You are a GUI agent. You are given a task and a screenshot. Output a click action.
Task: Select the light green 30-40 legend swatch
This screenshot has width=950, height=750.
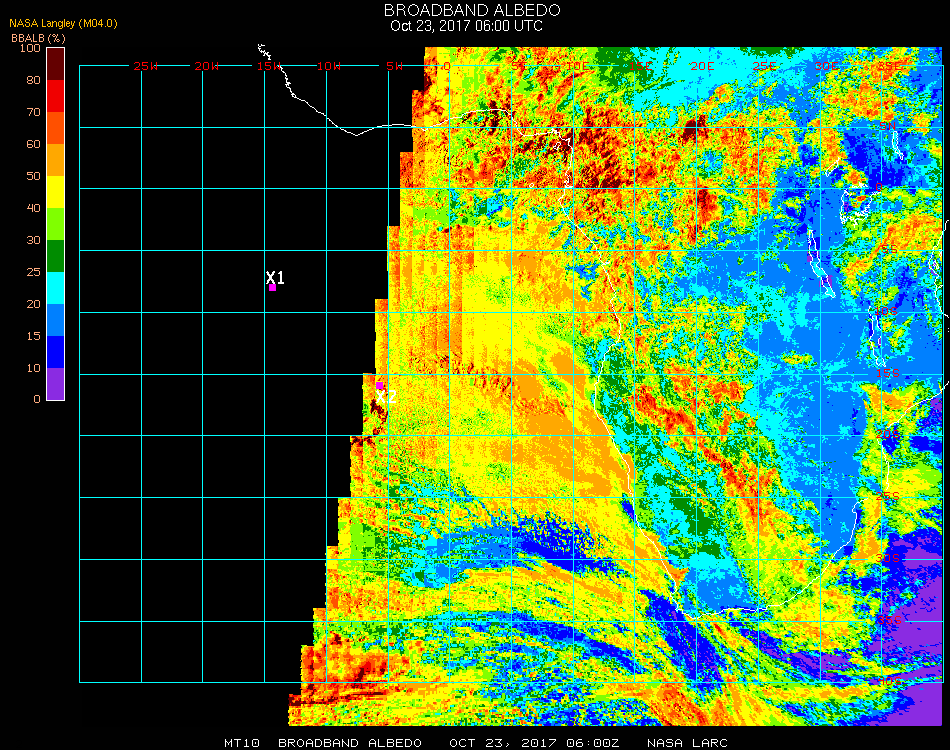pos(56,224)
